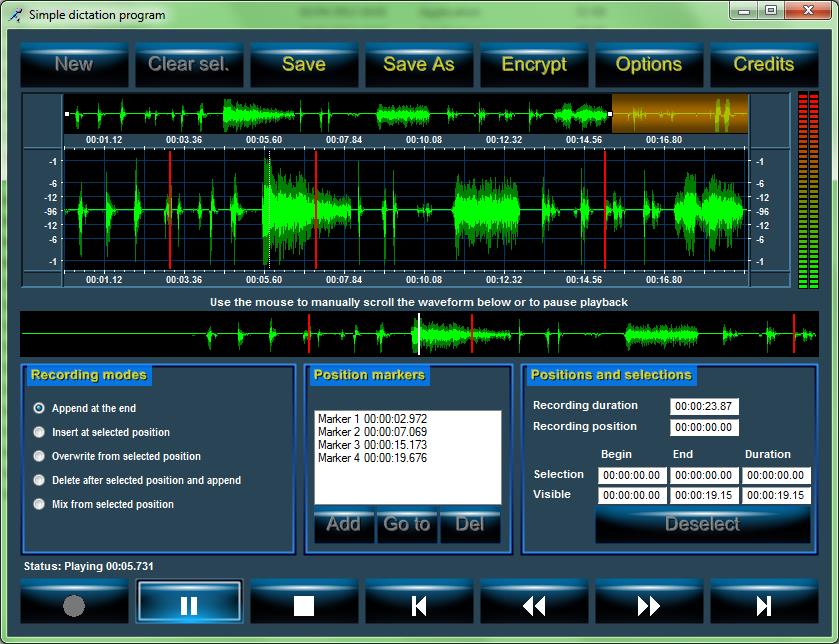Click the Encrypt button

(x=534, y=64)
